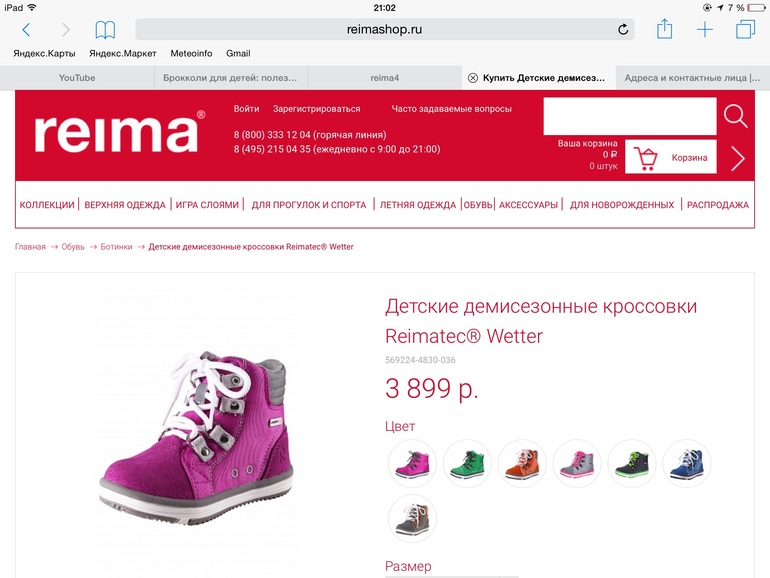This screenshot has height=578, width=770.
Task: Open the shopping cart Корзина button
Action: (671, 157)
